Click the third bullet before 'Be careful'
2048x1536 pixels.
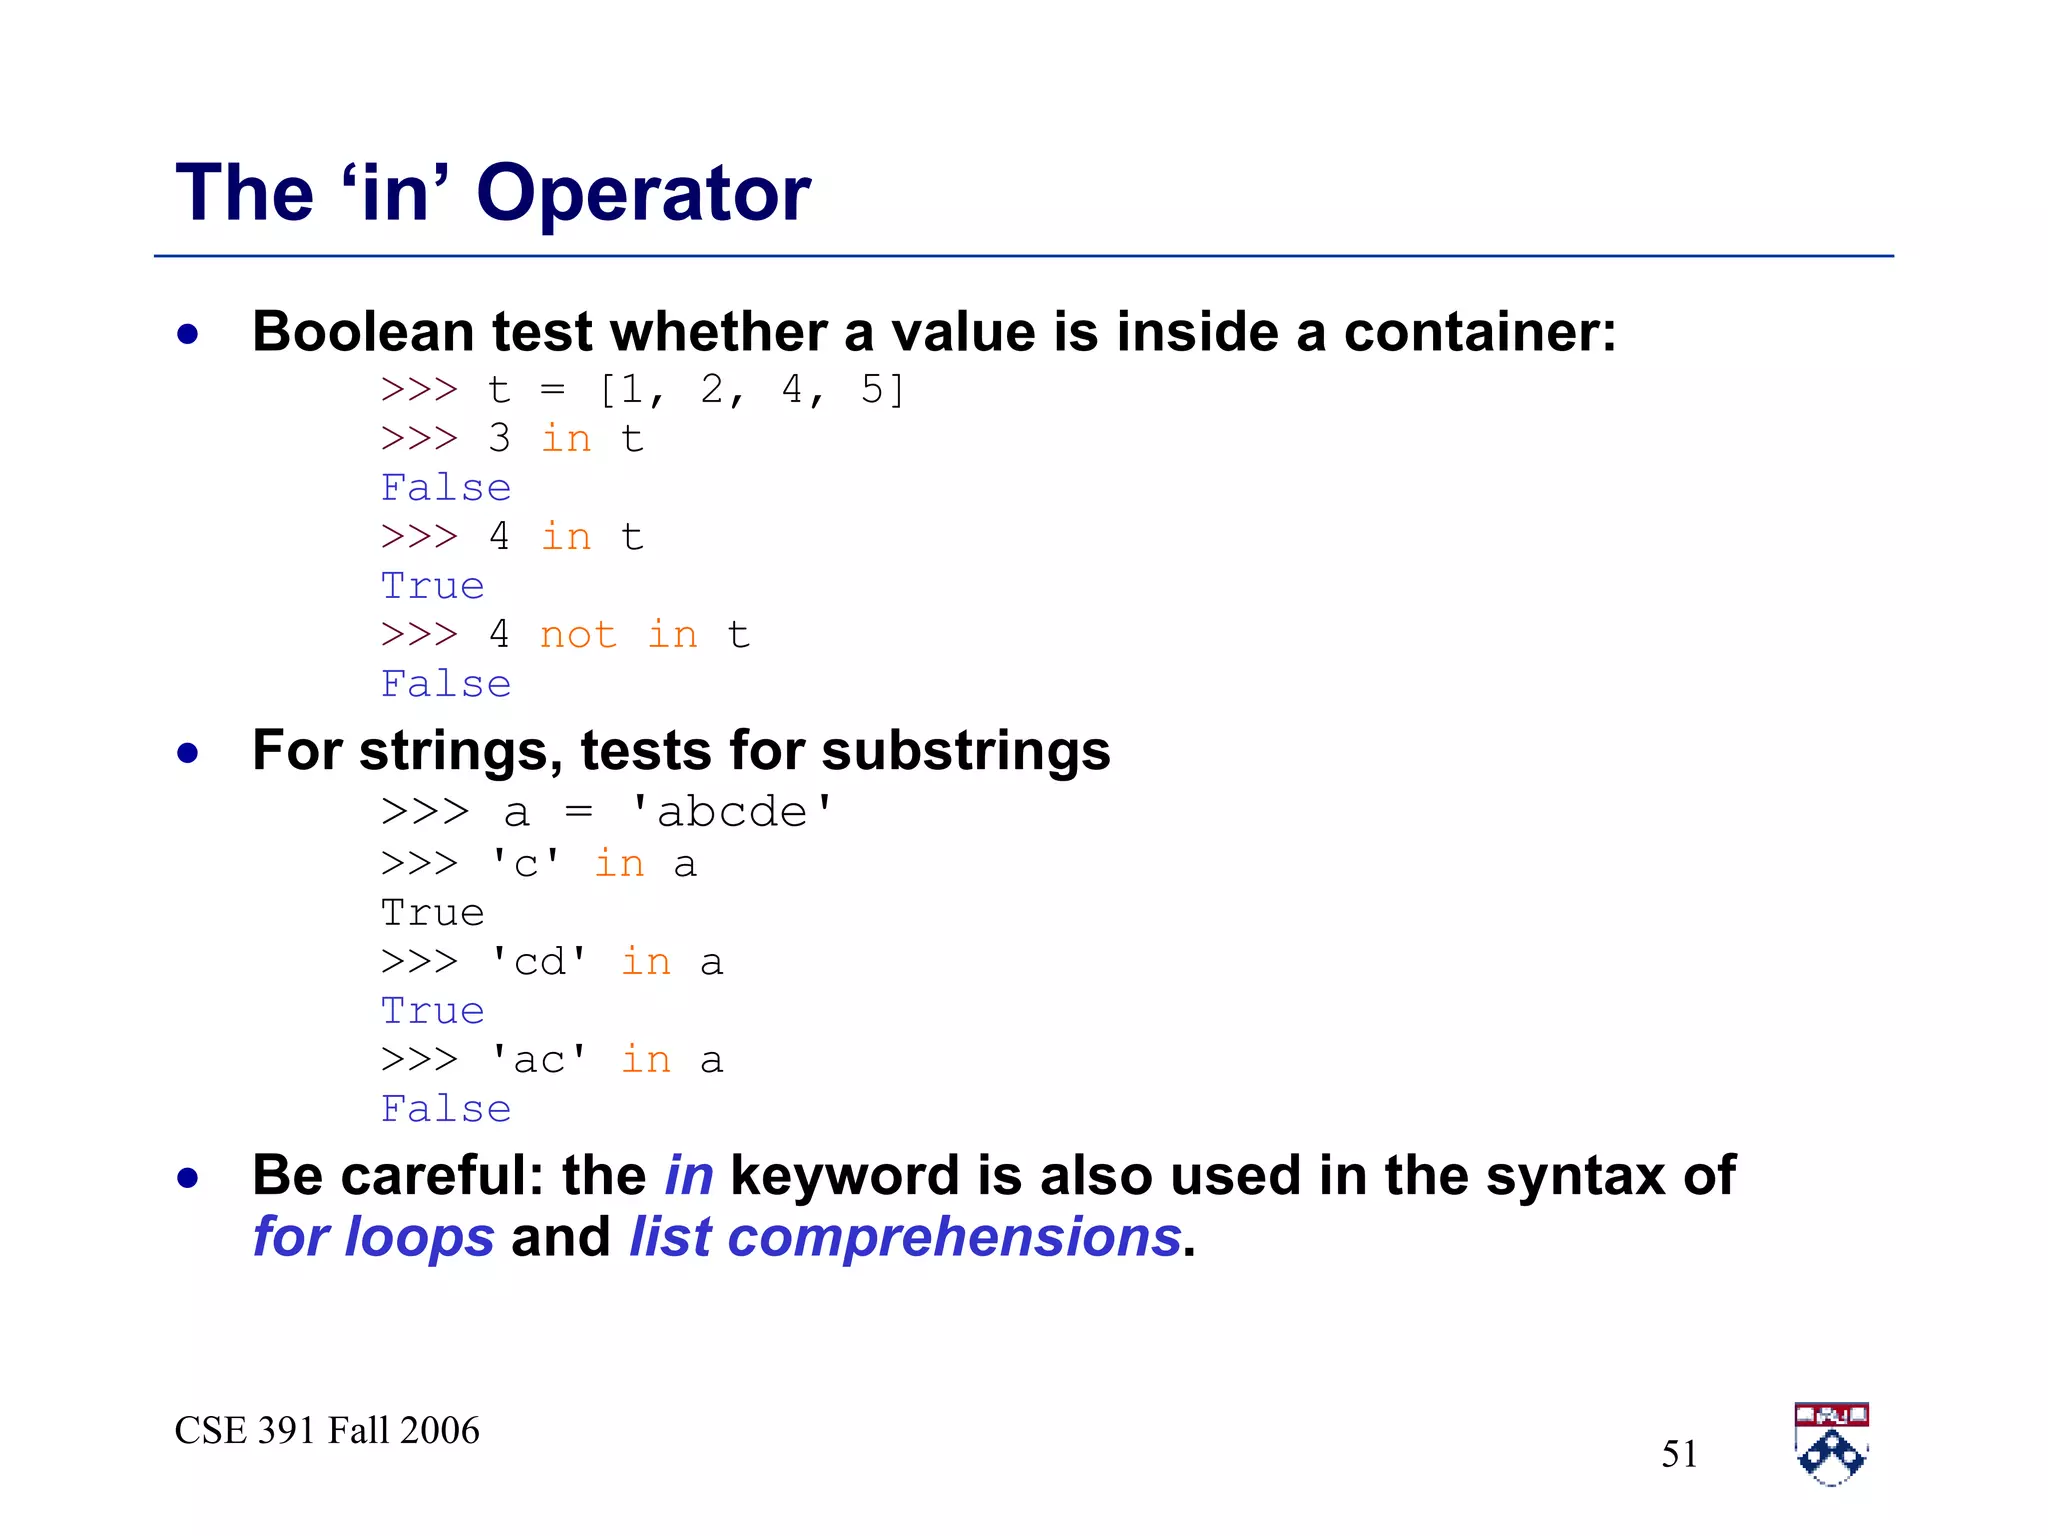tap(188, 1178)
